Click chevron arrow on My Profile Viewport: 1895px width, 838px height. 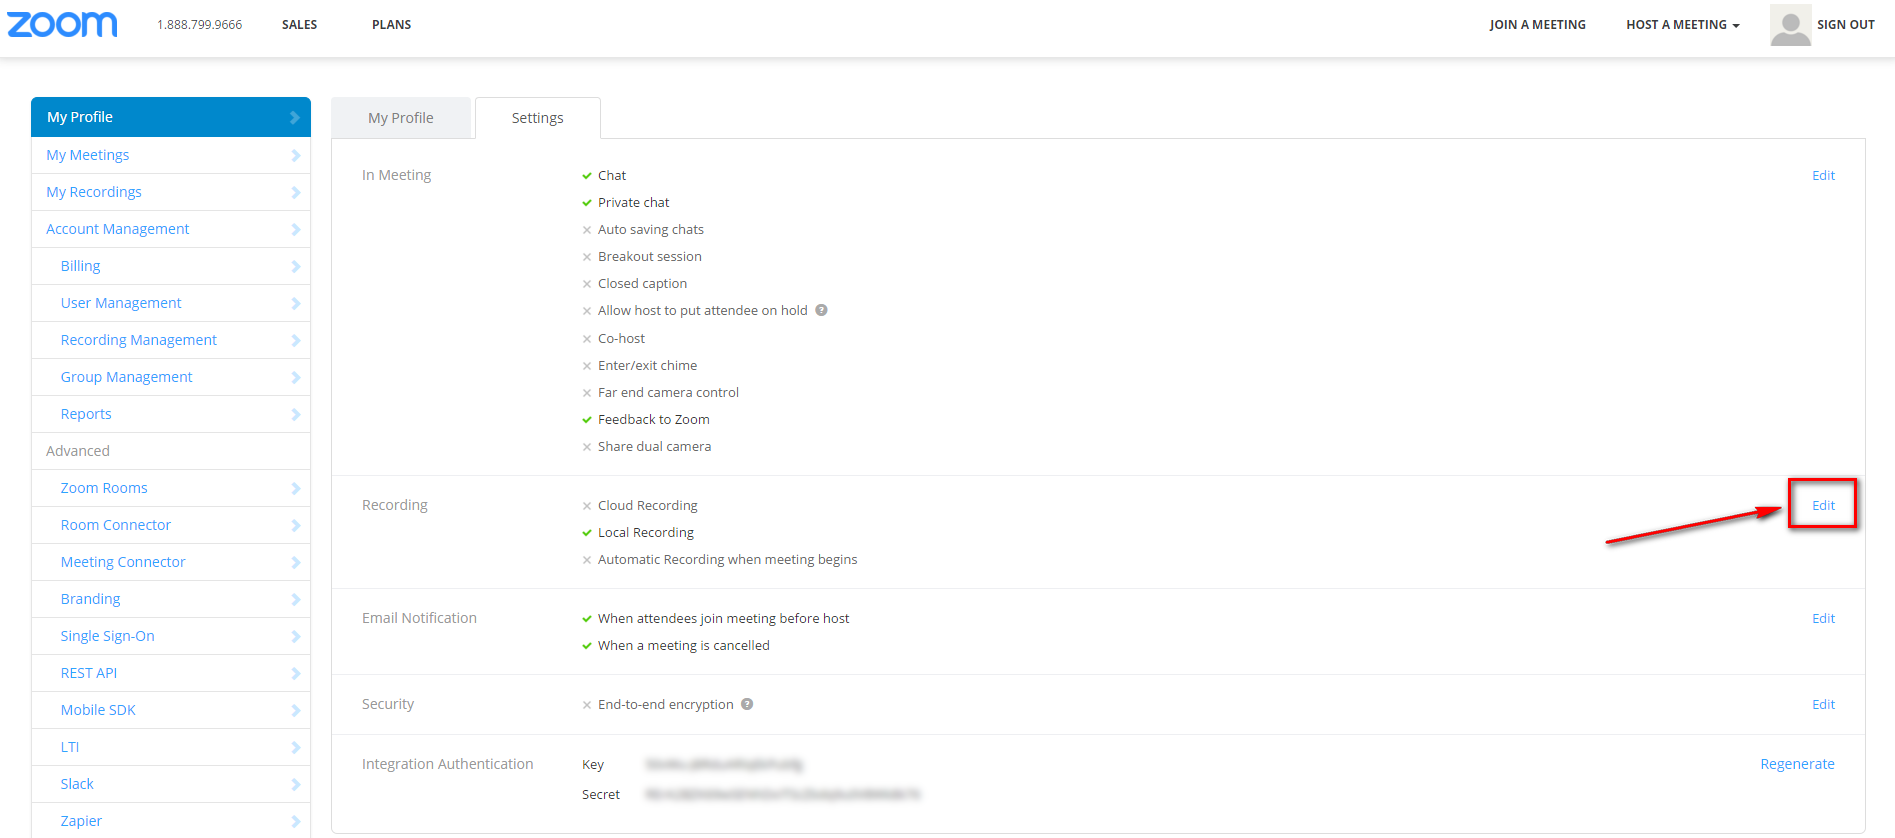click(295, 117)
